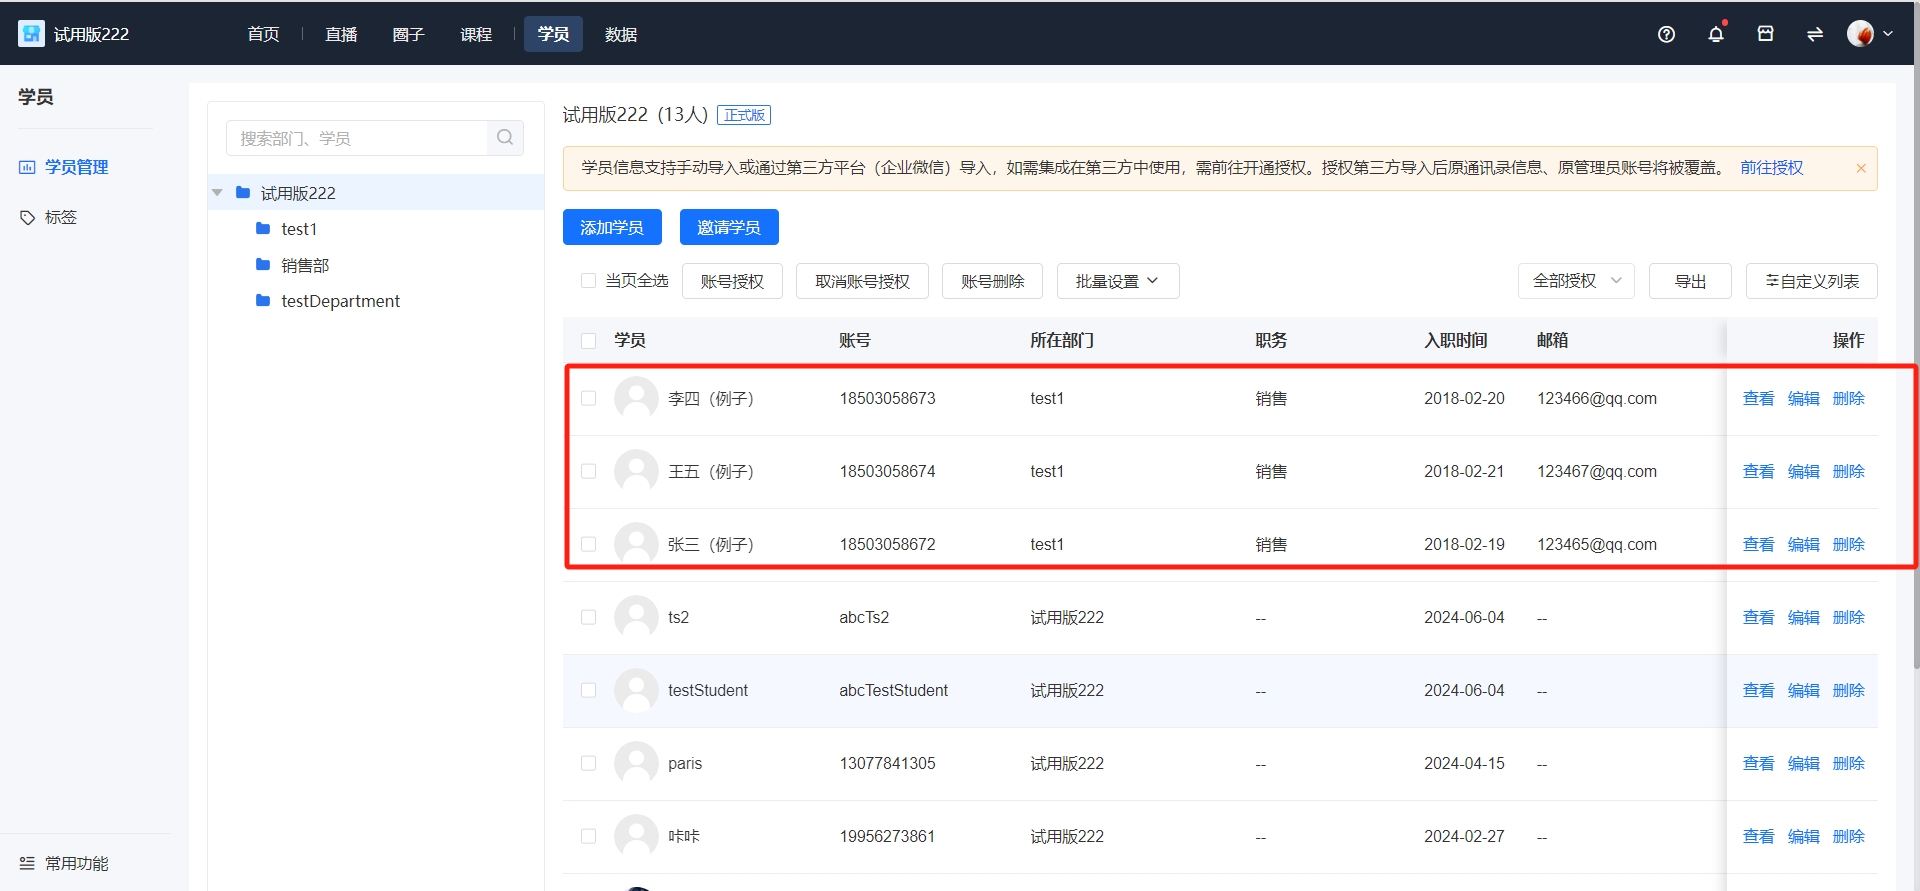
Task: Open 自定义列表 column settings
Action: click(1811, 281)
